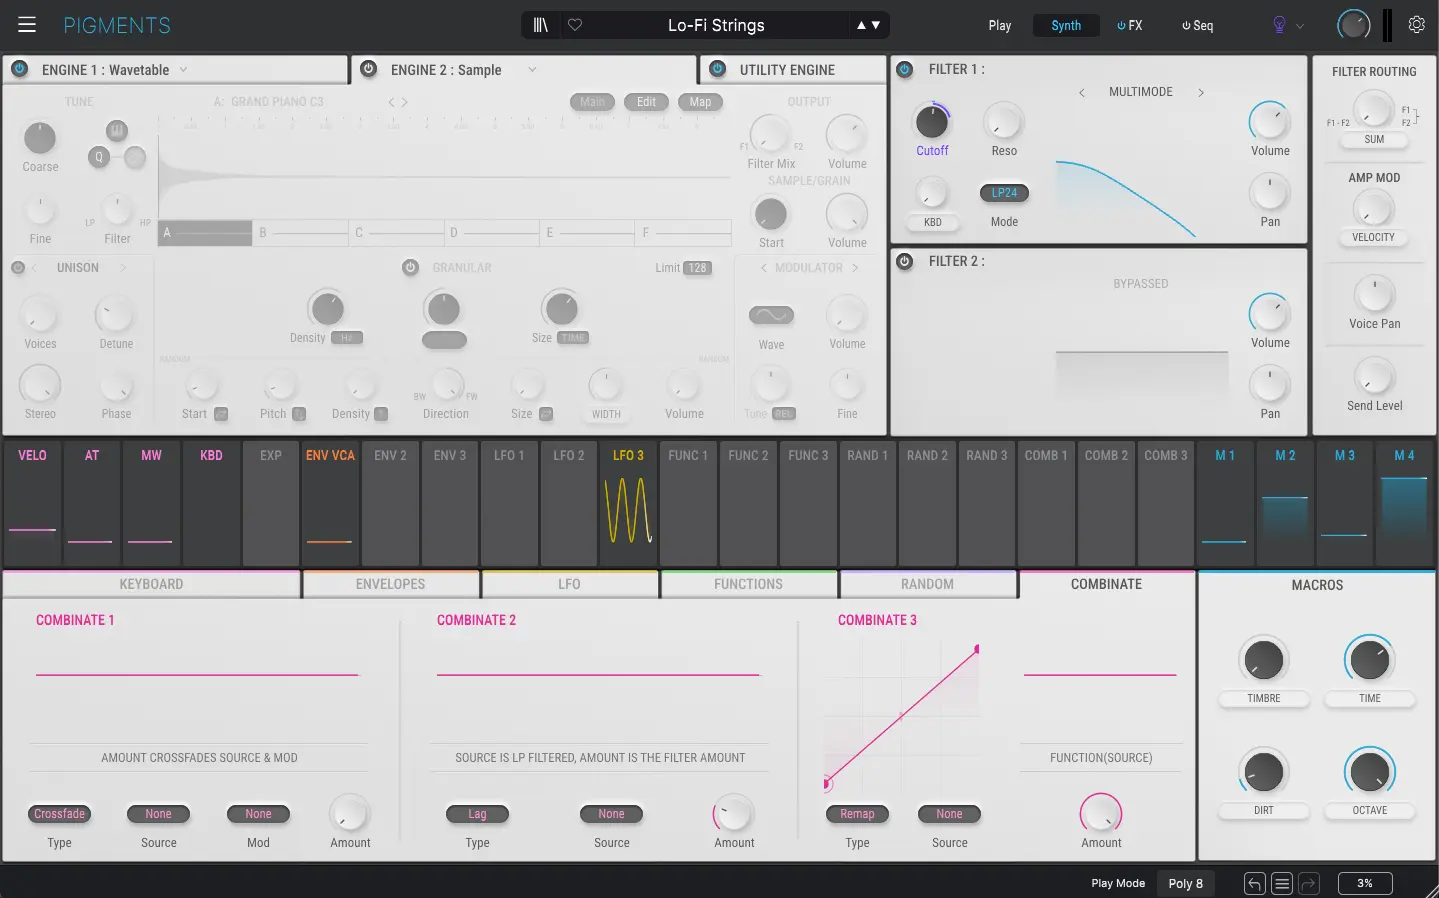Image resolution: width=1439 pixels, height=898 pixels.
Task: Click the redo arrow icon
Action: pos(1309,884)
